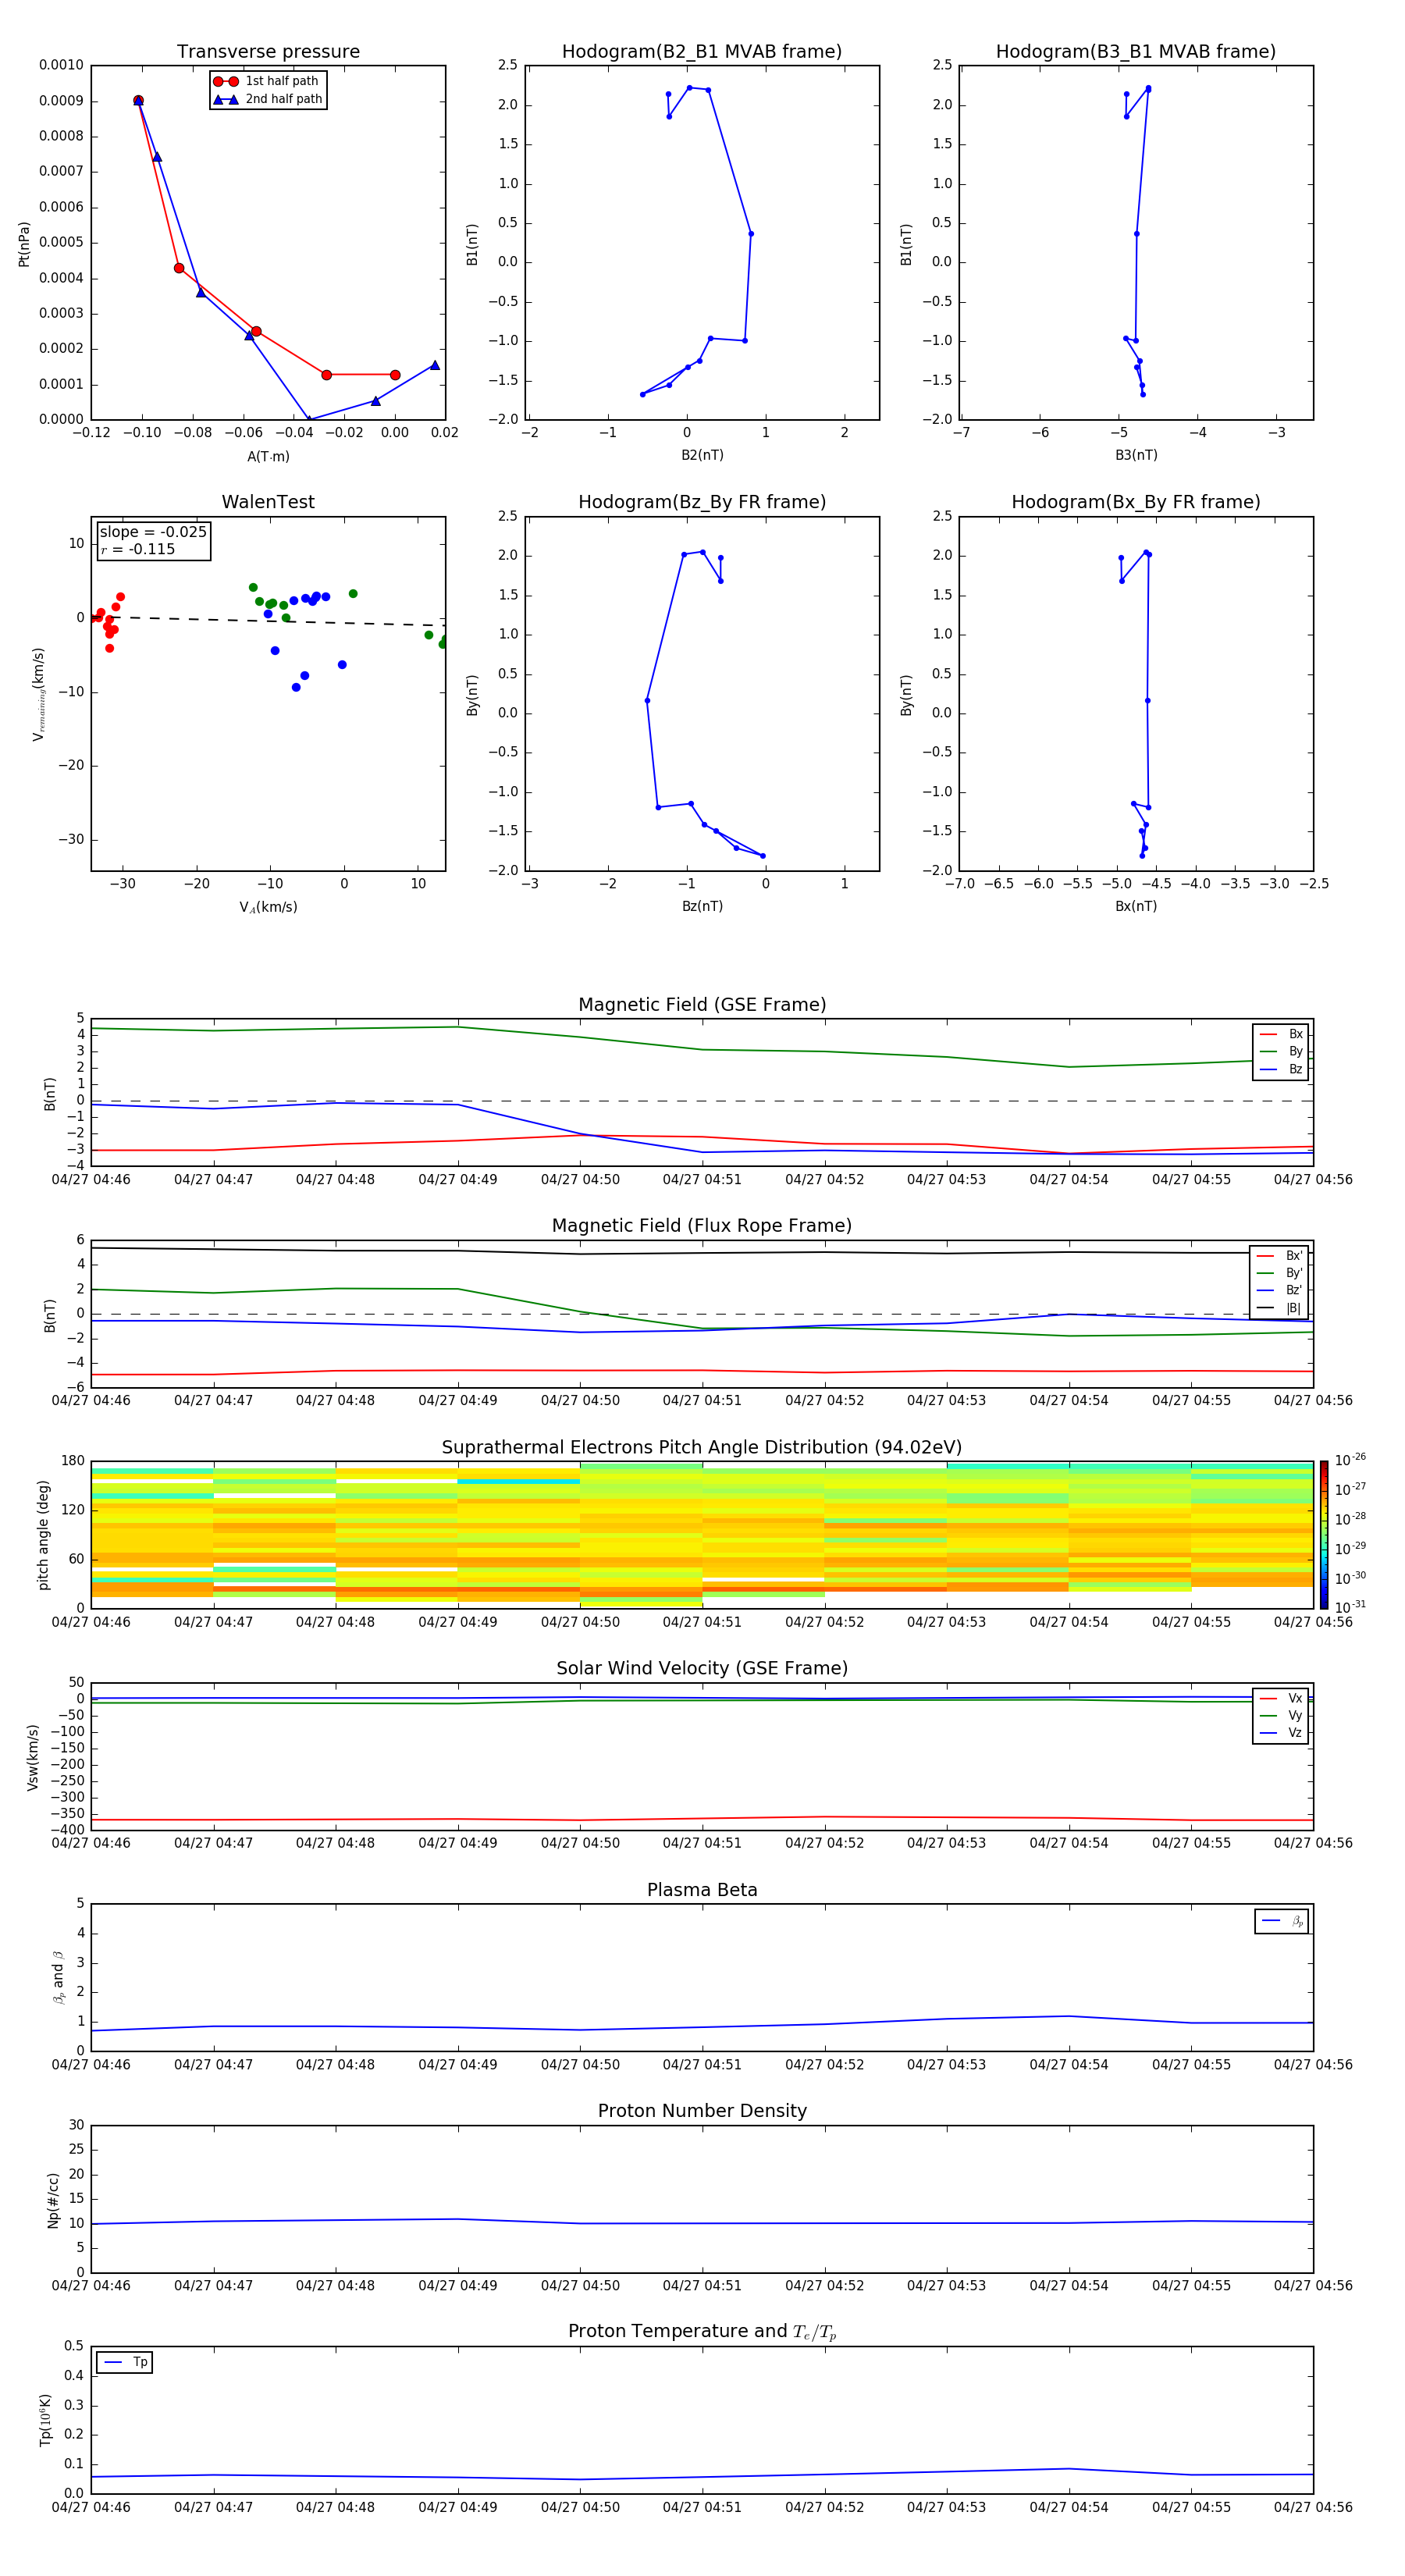
Task: Select the '2nd half path' legend entry
Action: click(267, 99)
